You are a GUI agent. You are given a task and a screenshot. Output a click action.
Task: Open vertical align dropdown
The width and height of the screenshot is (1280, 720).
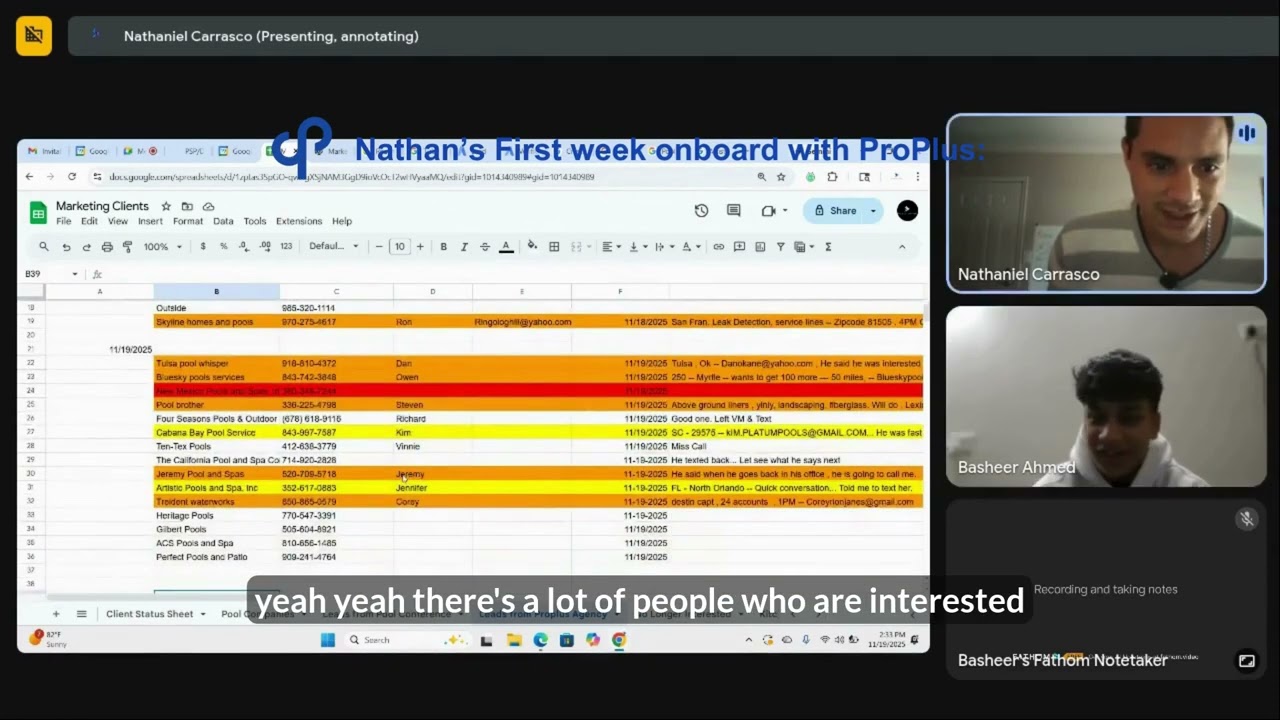tap(637, 247)
